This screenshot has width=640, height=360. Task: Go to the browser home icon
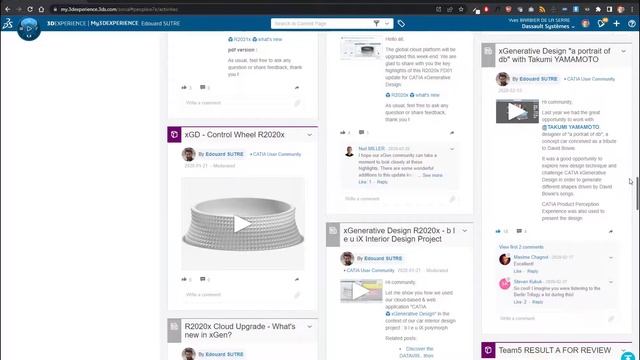tap(41, 9)
